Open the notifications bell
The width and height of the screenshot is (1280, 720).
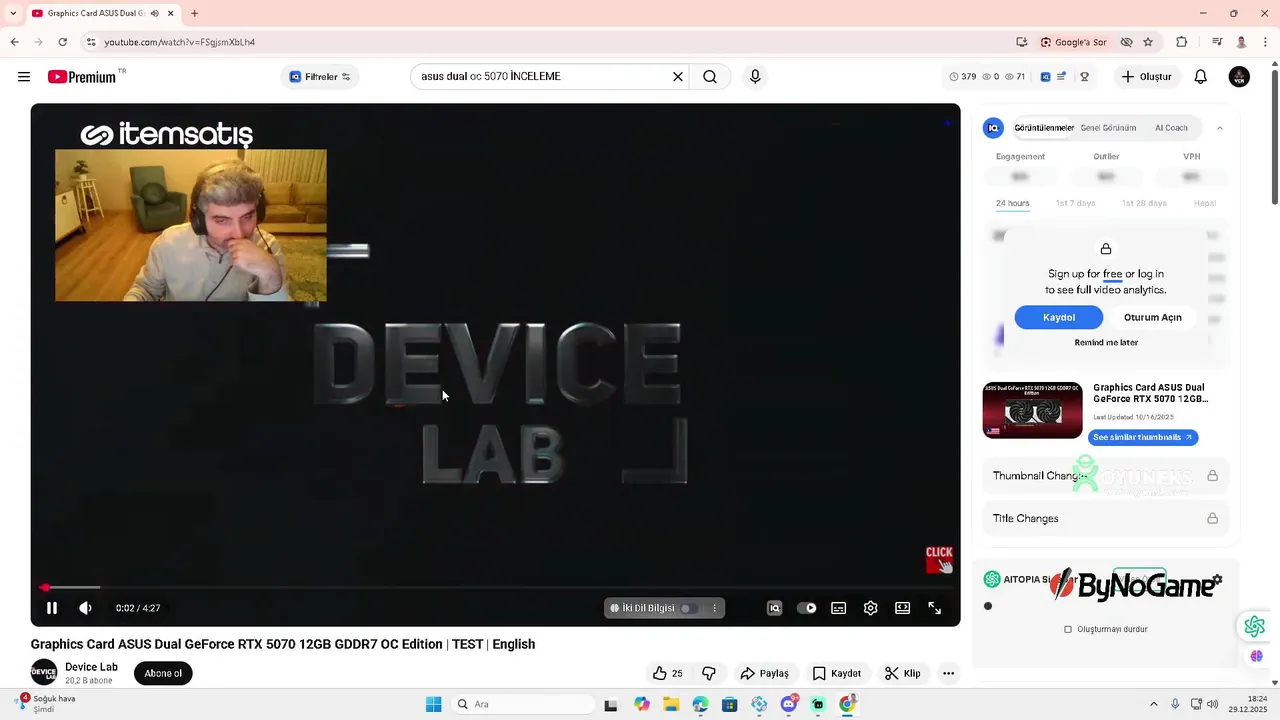1201,77
